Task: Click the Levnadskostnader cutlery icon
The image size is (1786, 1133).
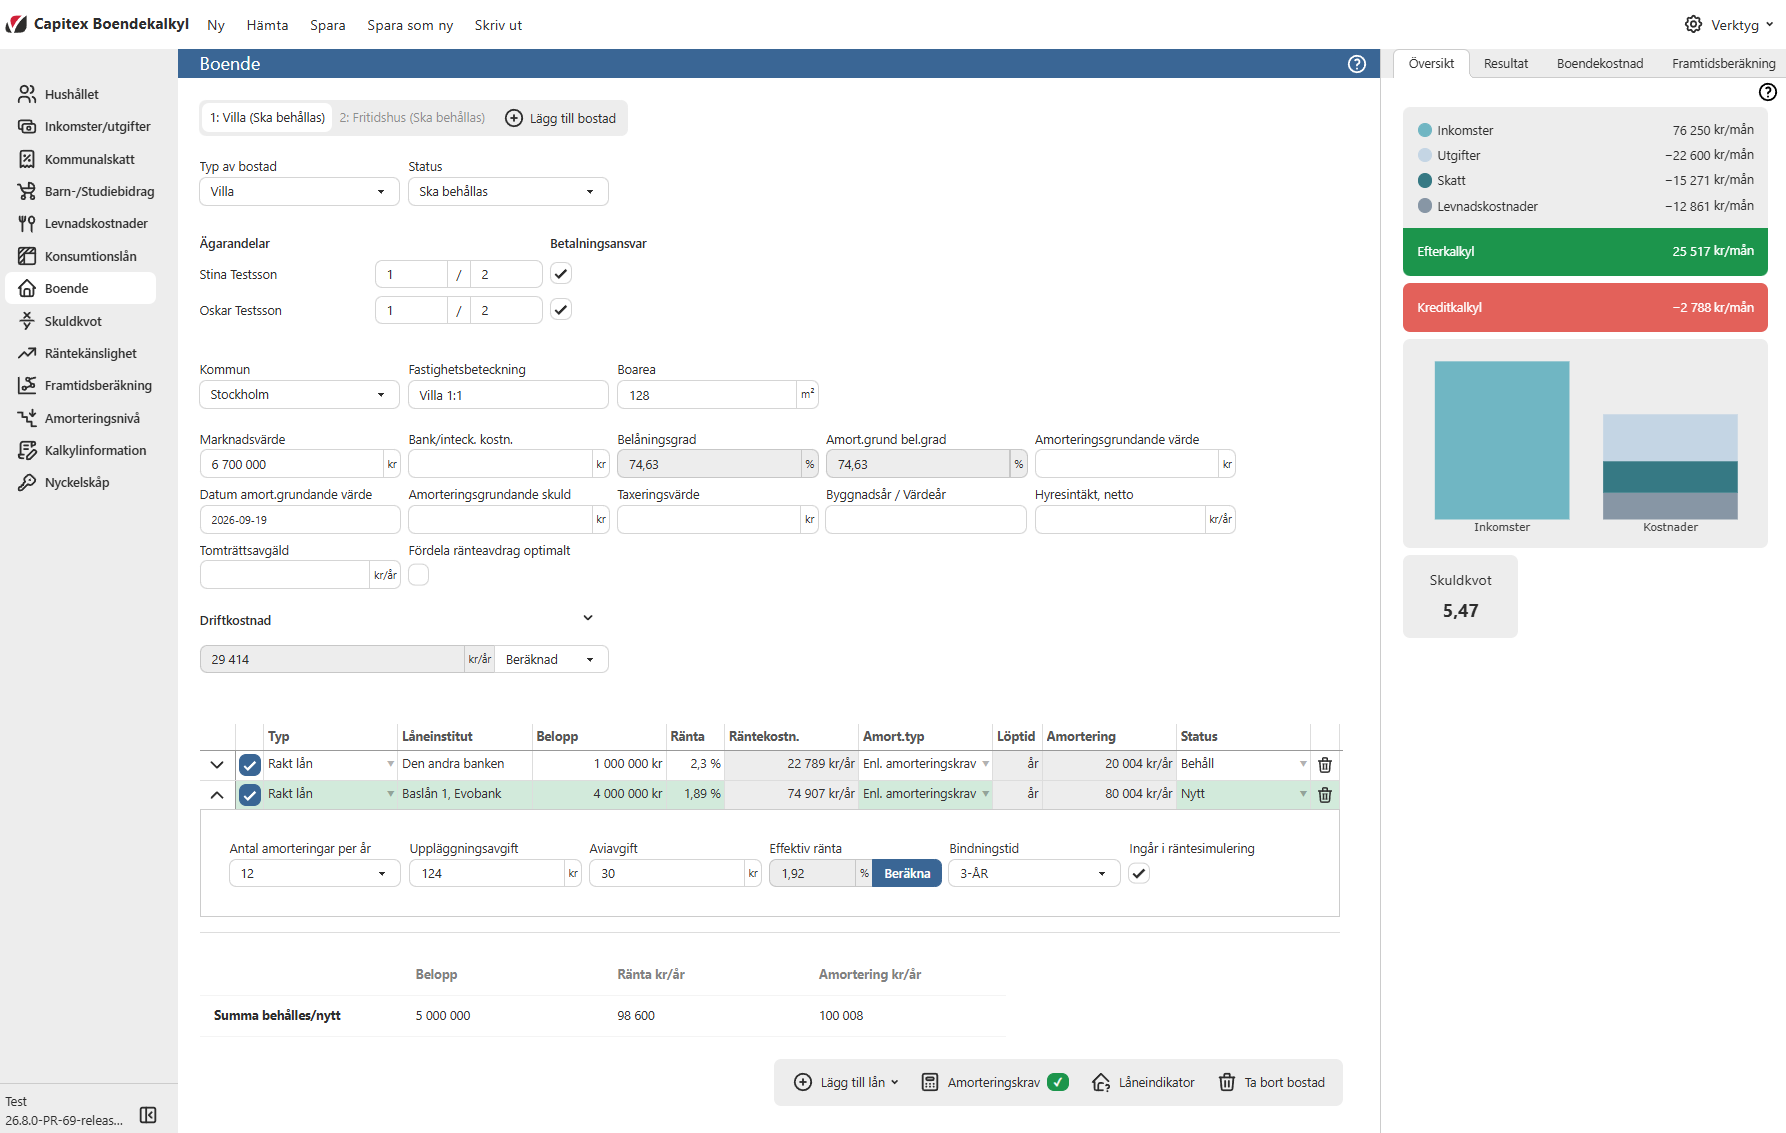Action: click(27, 224)
